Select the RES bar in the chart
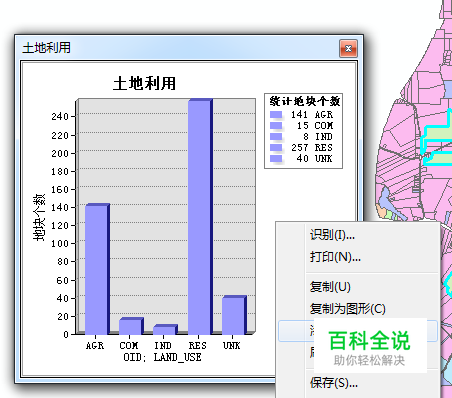 click(200, 217)
